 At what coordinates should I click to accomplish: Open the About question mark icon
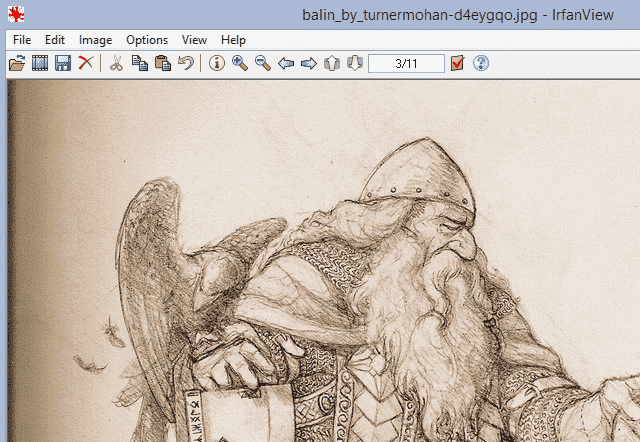pos(481,63)
